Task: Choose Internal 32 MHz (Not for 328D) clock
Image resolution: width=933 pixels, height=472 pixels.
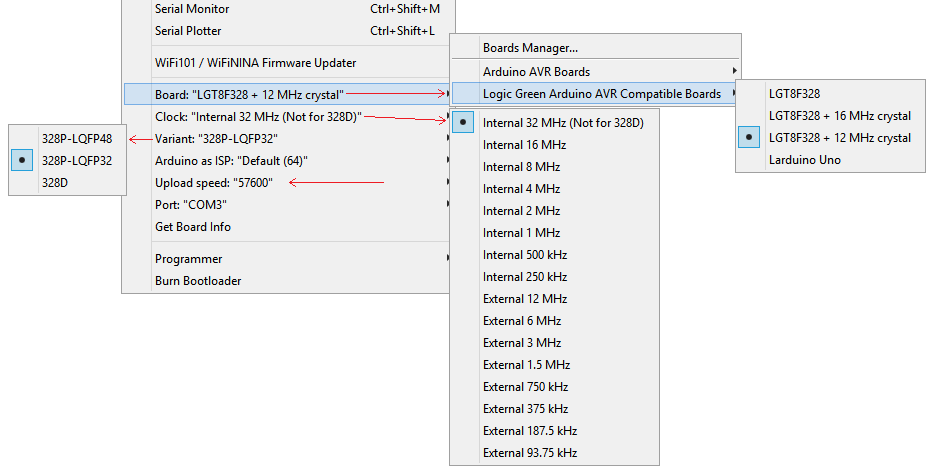Action: click(x=555, y=123)
